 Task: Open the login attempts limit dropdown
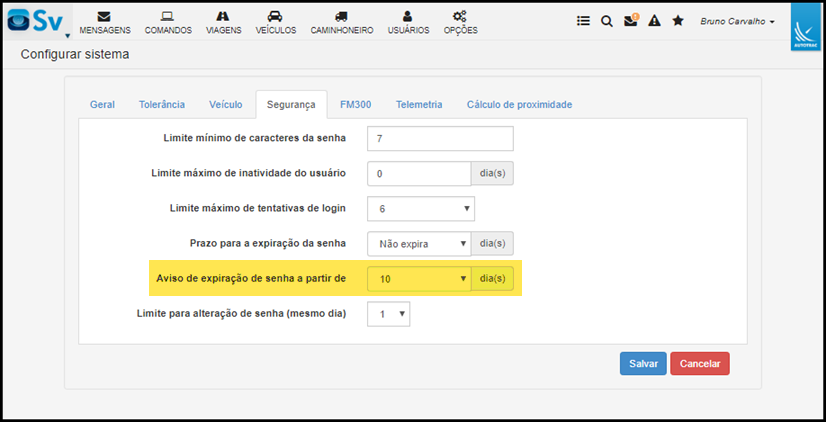click(x=421, y=209)
